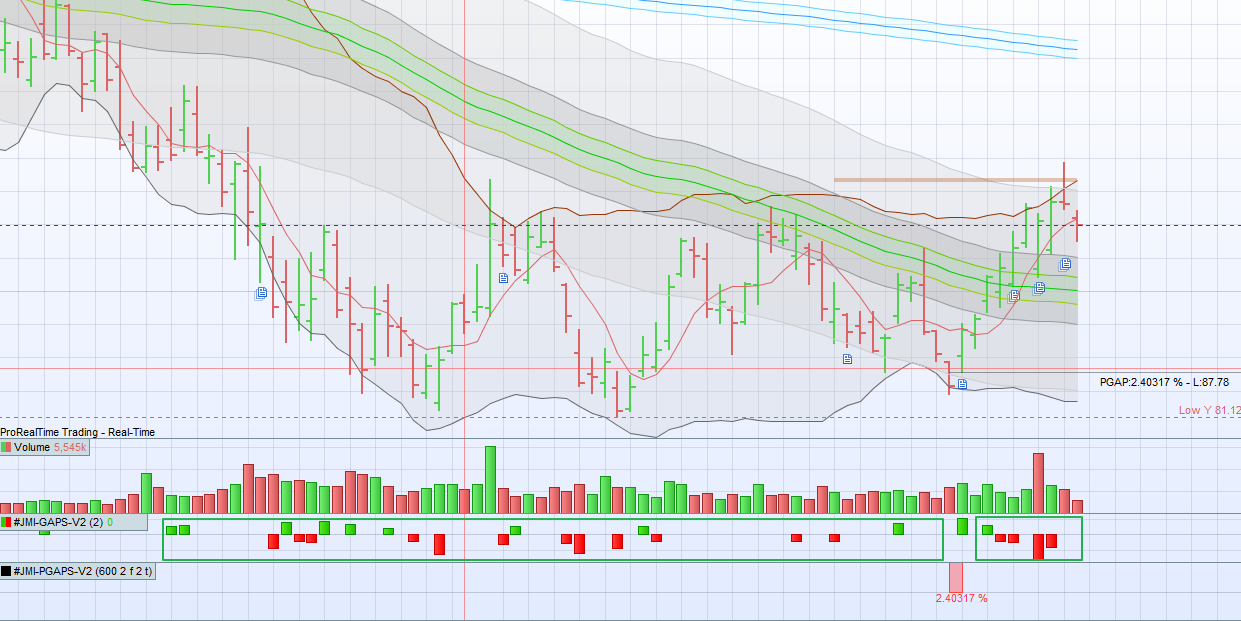Open the leftmost note icon on the price chart

click(260, 293)
